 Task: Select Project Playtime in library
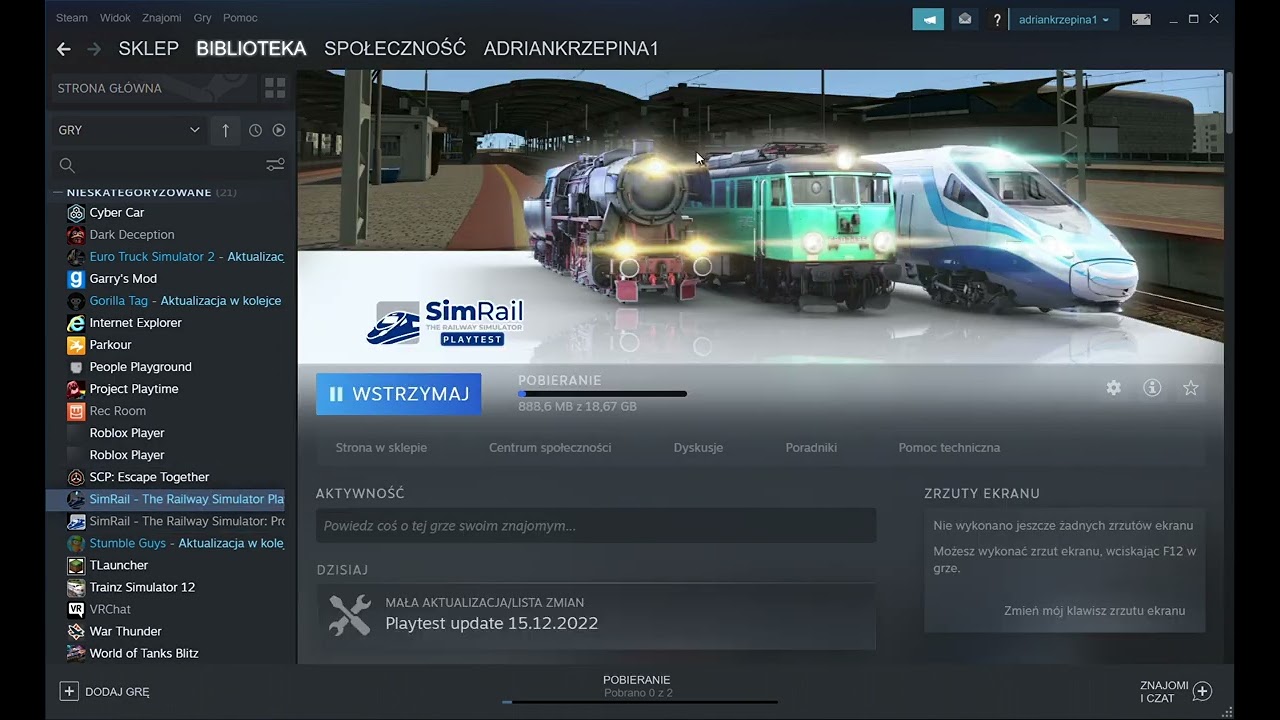[x=134, y=389]
